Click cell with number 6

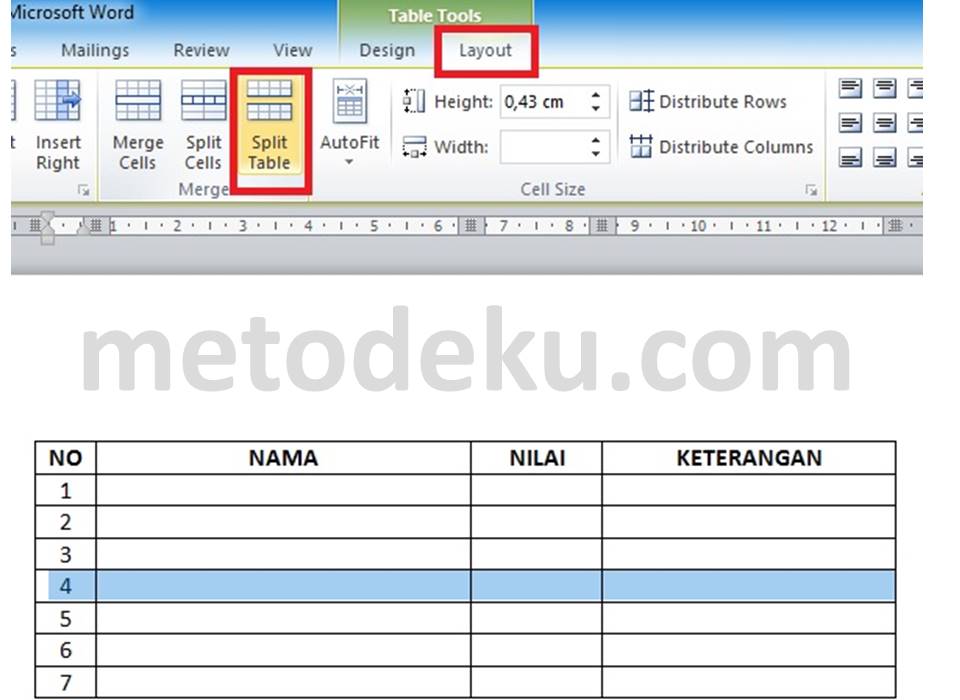click(66, 650)
